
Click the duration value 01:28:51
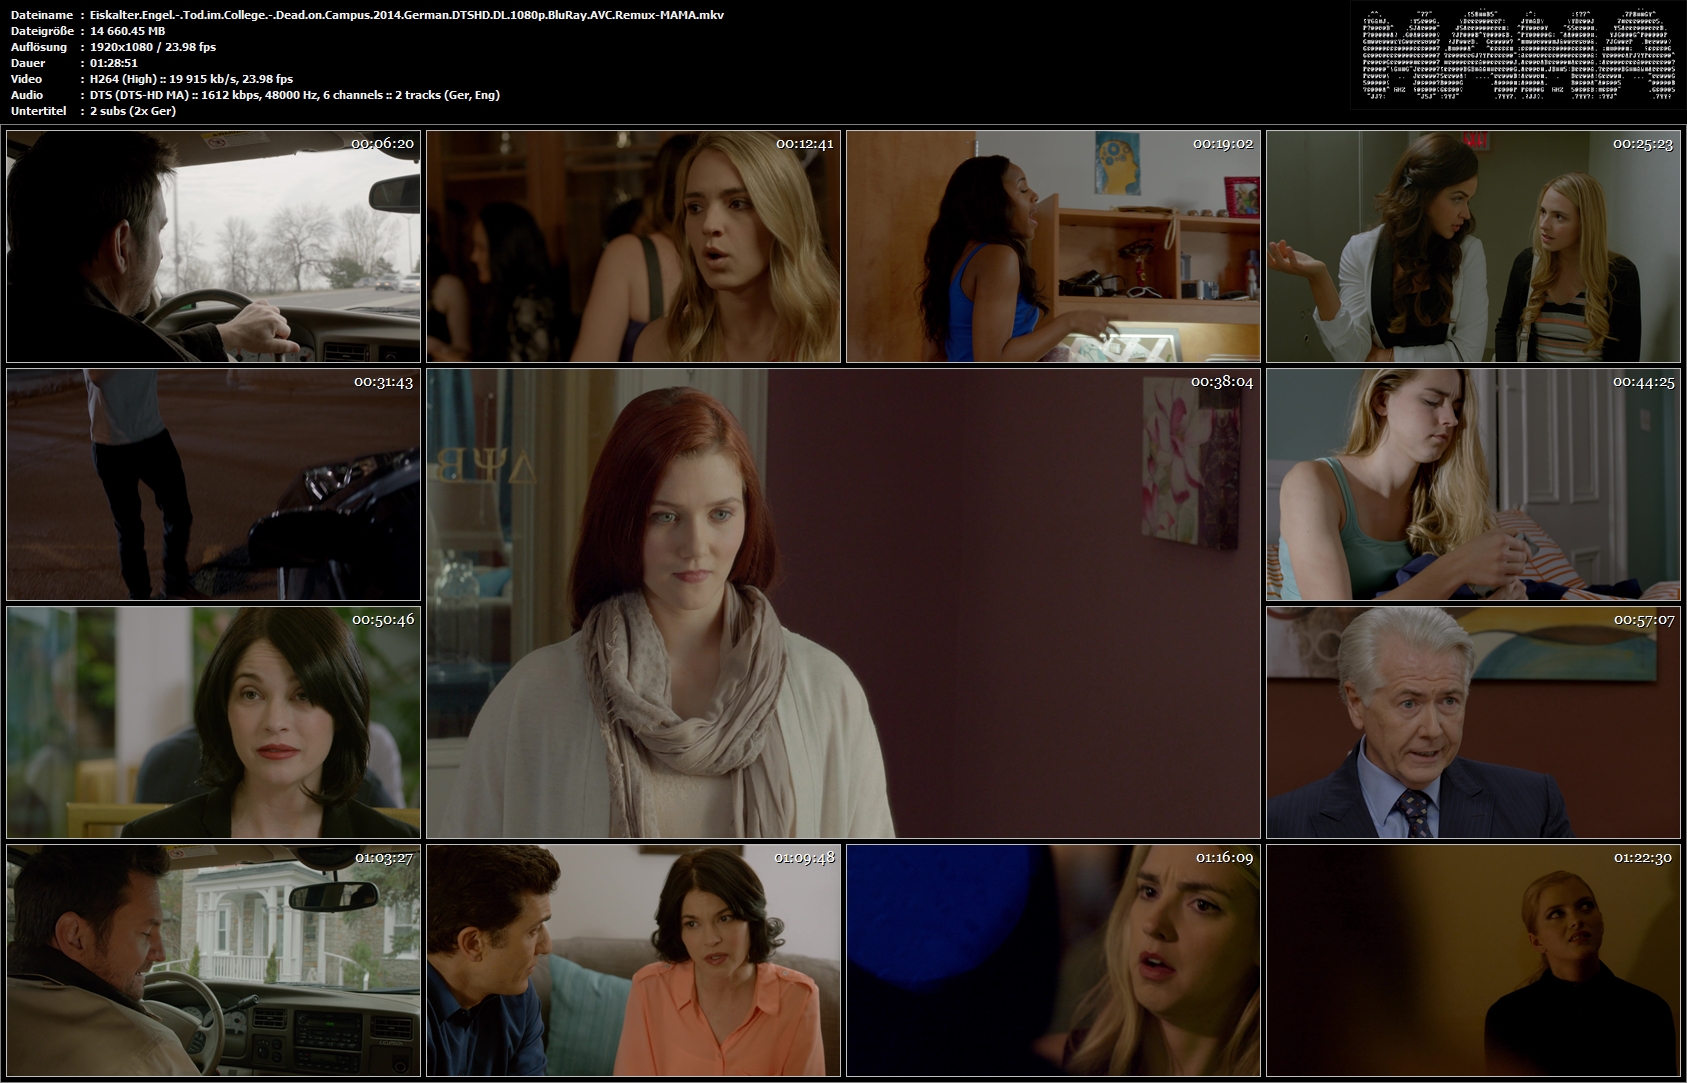[x=114, y=63]
